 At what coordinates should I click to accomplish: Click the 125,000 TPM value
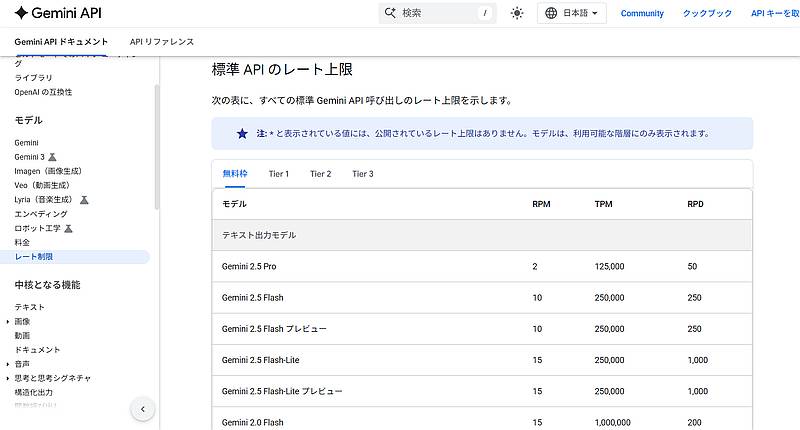pyautogui.click(x=609, y=266)
